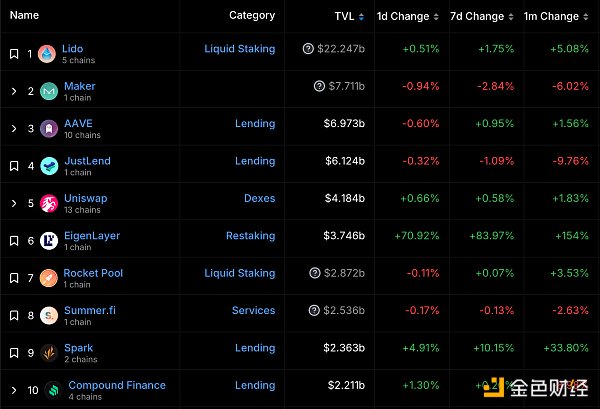Expand the Compound Finance row
The image size is (600, 409).
click(14, 390)
